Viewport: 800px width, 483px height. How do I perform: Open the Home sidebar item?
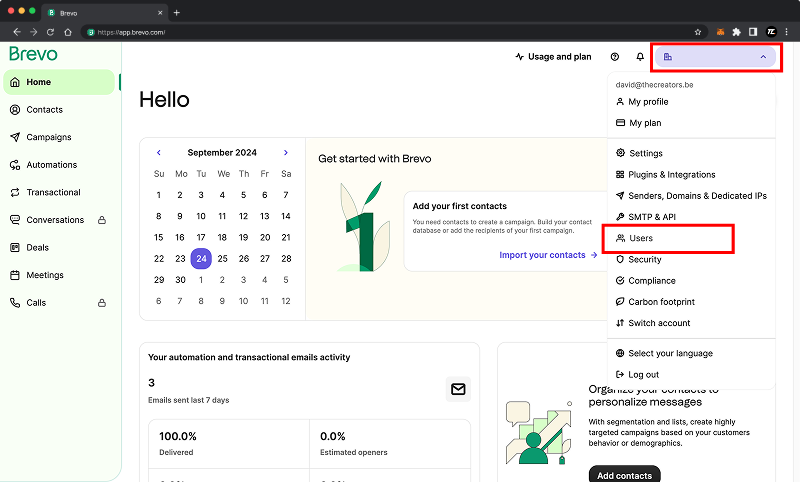(x=59, y=82)
